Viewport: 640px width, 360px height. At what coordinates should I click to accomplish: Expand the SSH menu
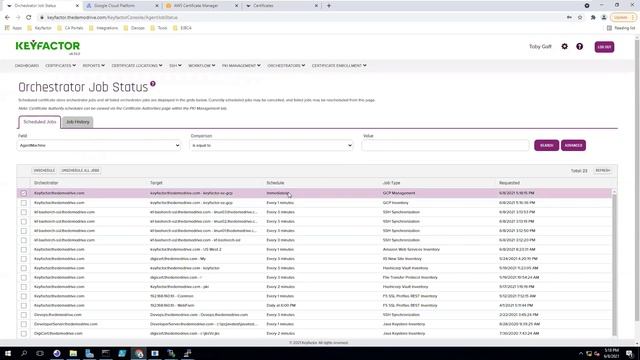click(x=176, y=65)
